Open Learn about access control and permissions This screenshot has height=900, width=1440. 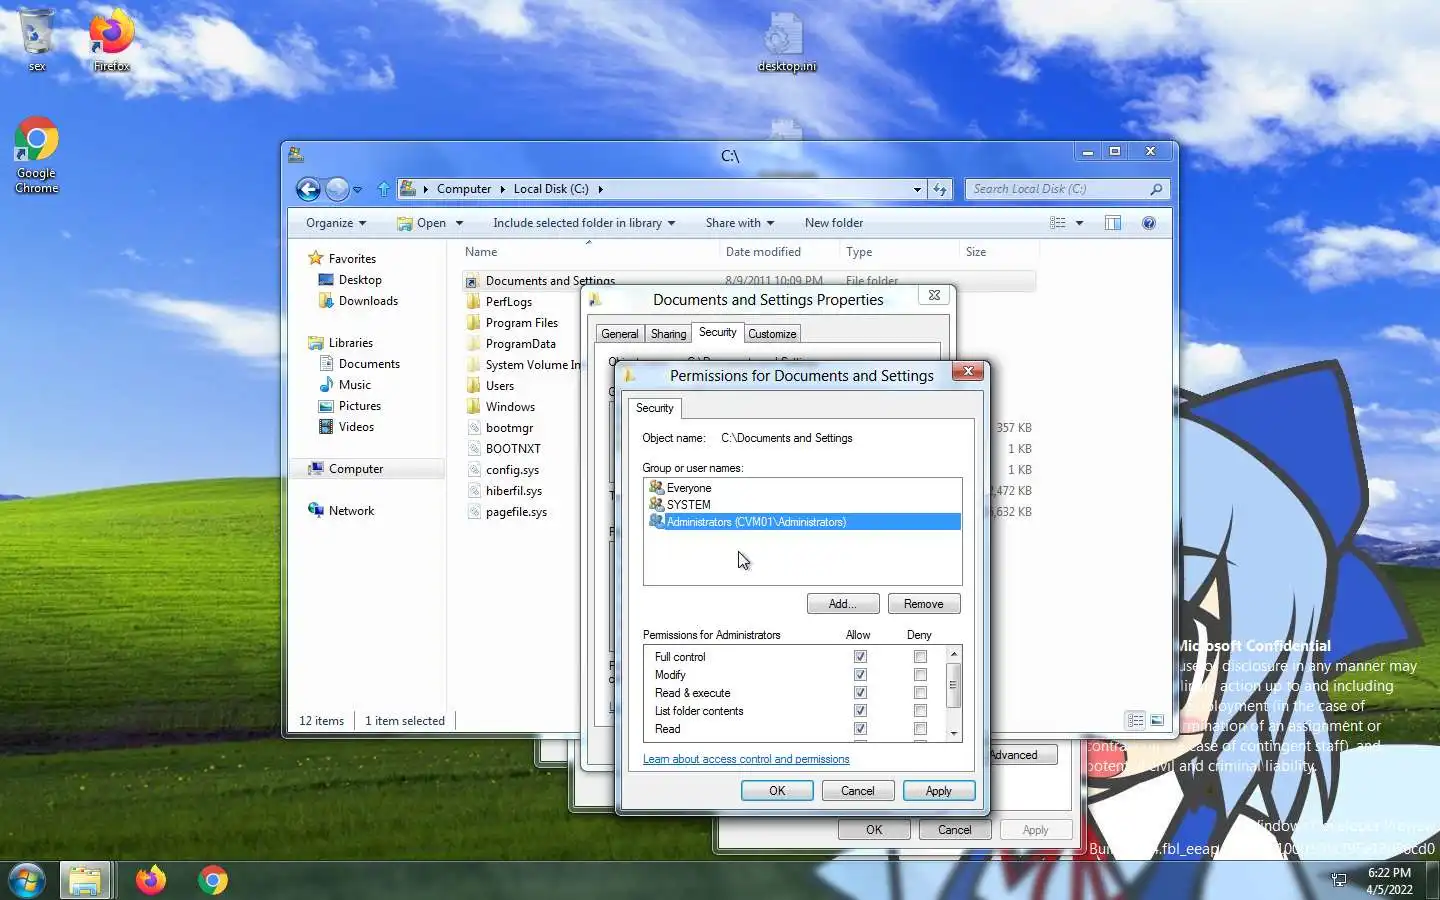[x=746, y=759]
